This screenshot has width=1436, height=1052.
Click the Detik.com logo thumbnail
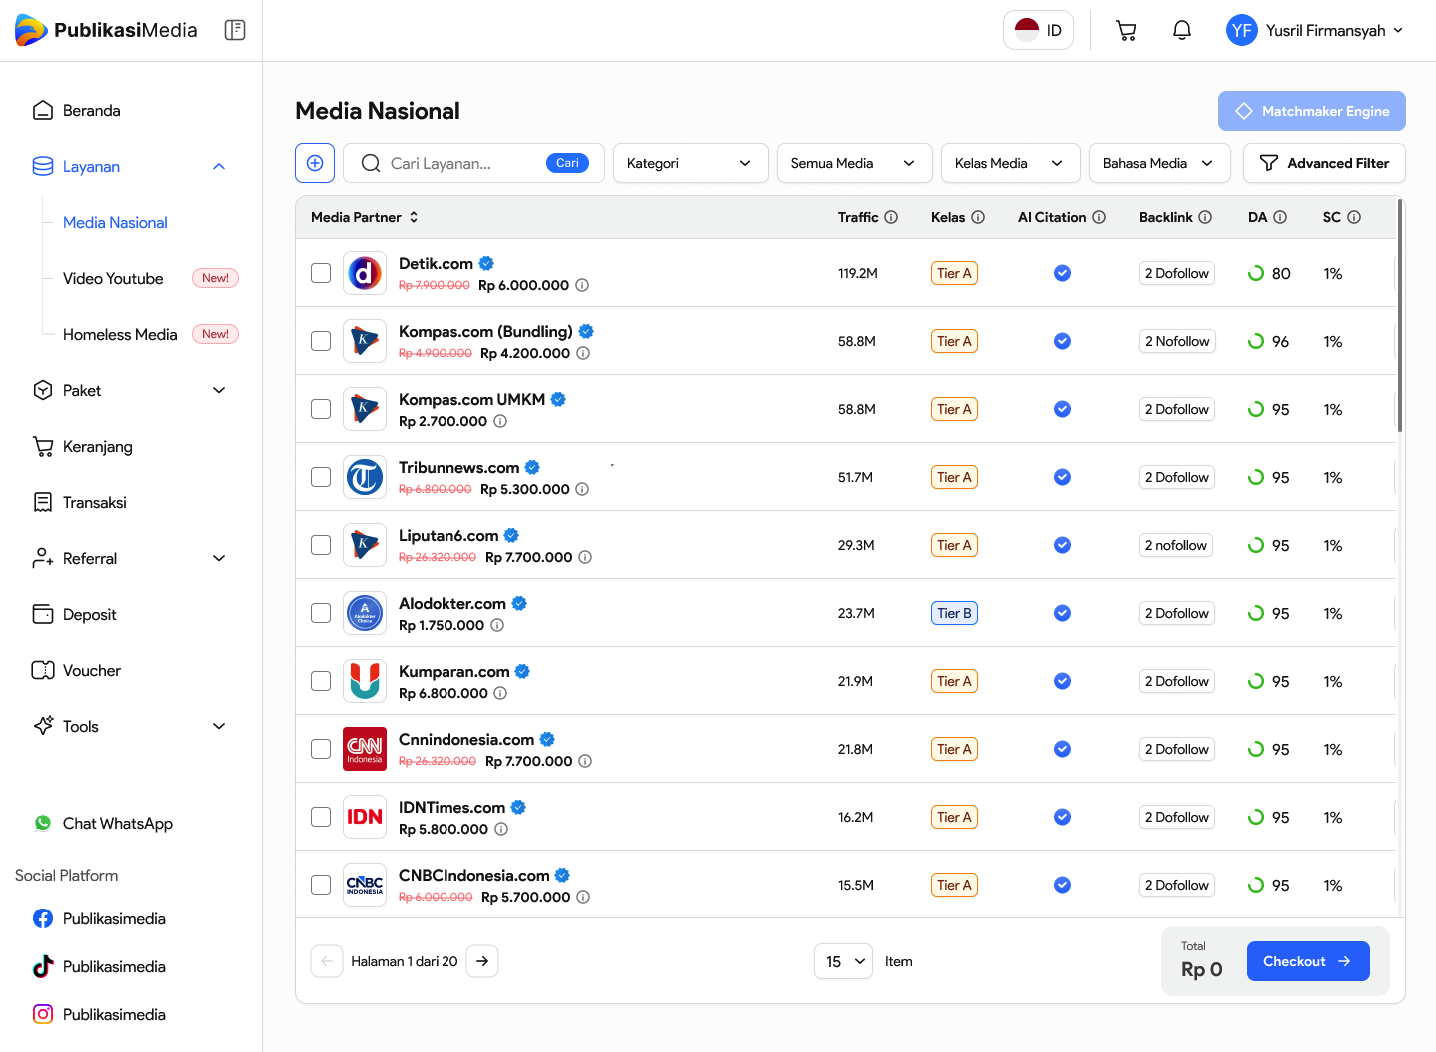(x=365, y=273)
